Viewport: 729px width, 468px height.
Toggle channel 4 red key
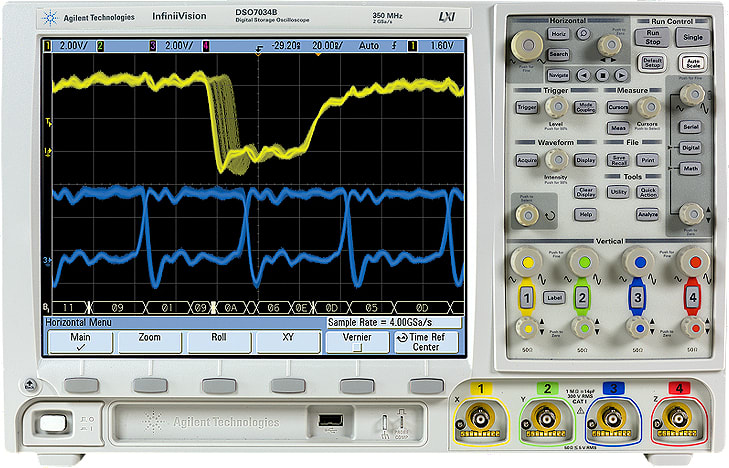692,297
